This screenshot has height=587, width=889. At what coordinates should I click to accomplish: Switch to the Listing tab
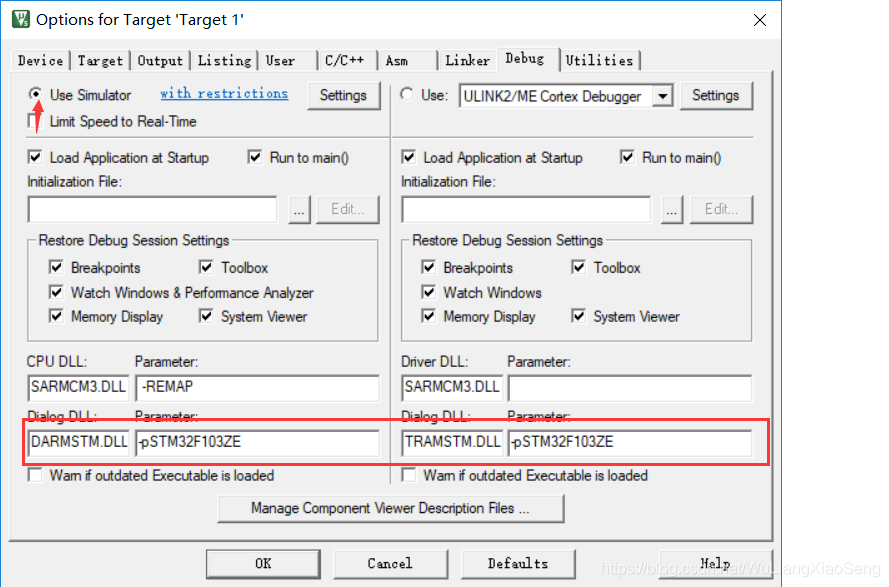tap(224, 60)
